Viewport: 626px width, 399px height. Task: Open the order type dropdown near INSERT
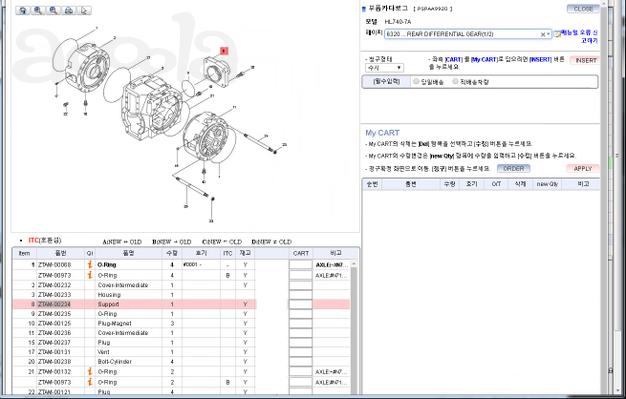[x=384, y=68]
